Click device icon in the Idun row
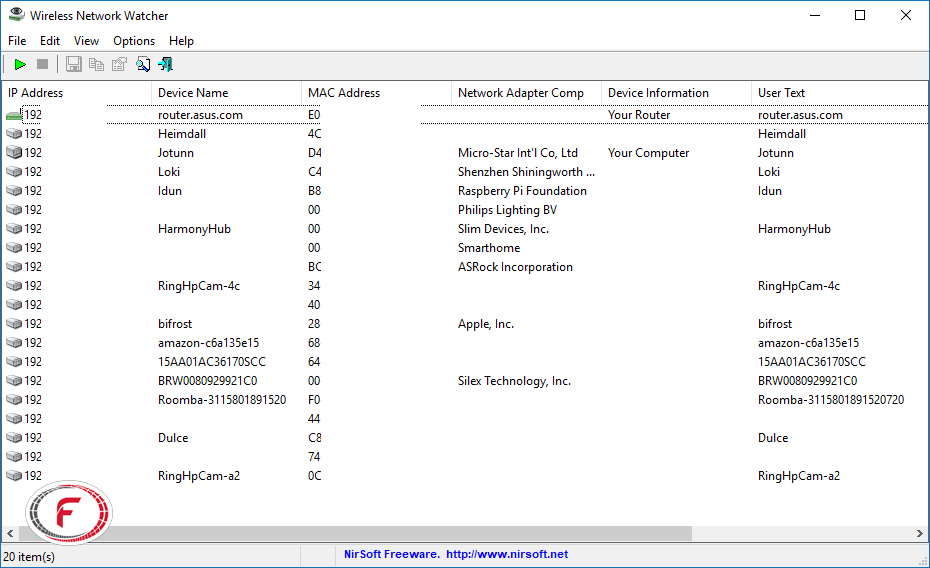 (14, 191)
